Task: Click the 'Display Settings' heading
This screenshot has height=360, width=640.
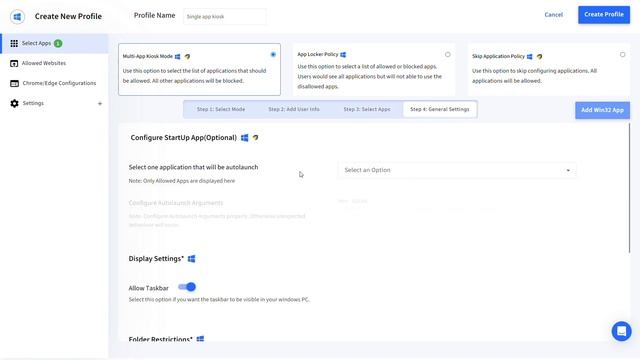Action: [x=156, y=259]
